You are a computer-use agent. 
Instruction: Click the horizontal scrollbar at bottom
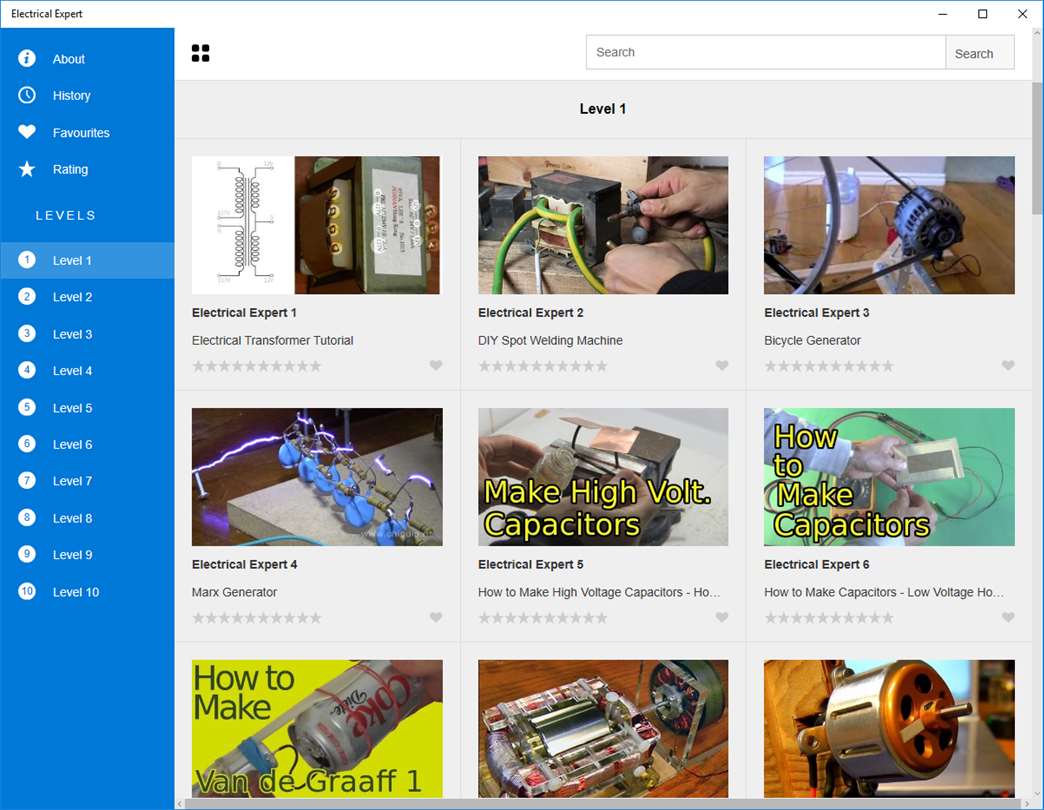coord(603,804)
